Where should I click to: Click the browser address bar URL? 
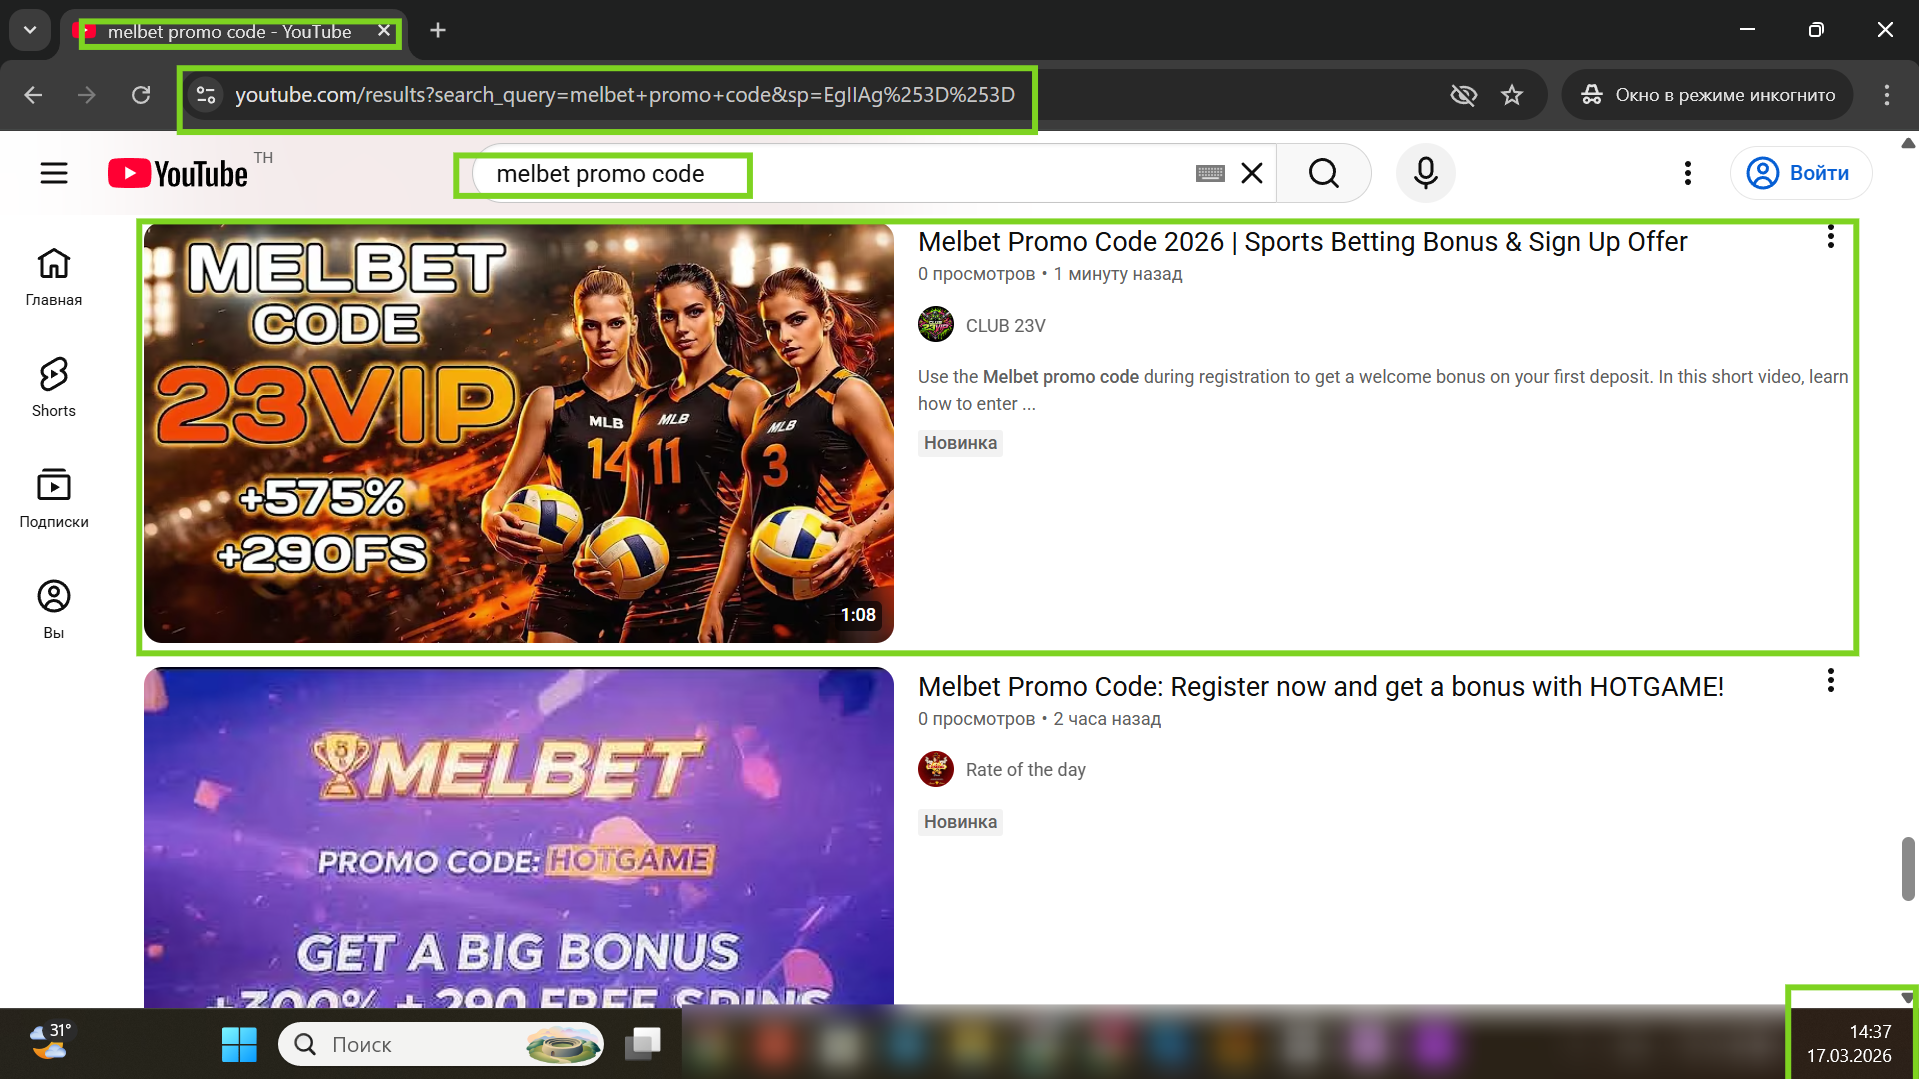pos(624,95)
